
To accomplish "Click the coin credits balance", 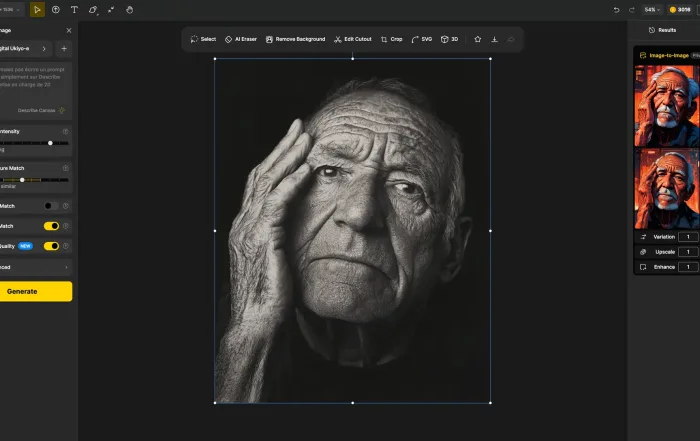I will click(680, 9).
